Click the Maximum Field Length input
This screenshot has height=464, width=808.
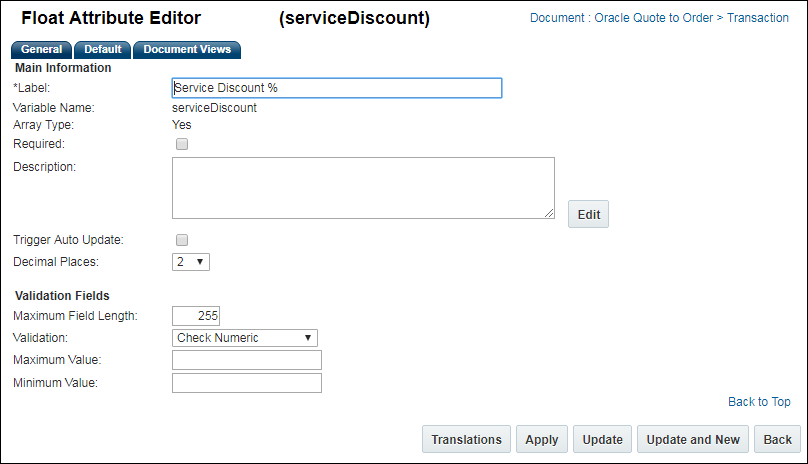point(196,316)
